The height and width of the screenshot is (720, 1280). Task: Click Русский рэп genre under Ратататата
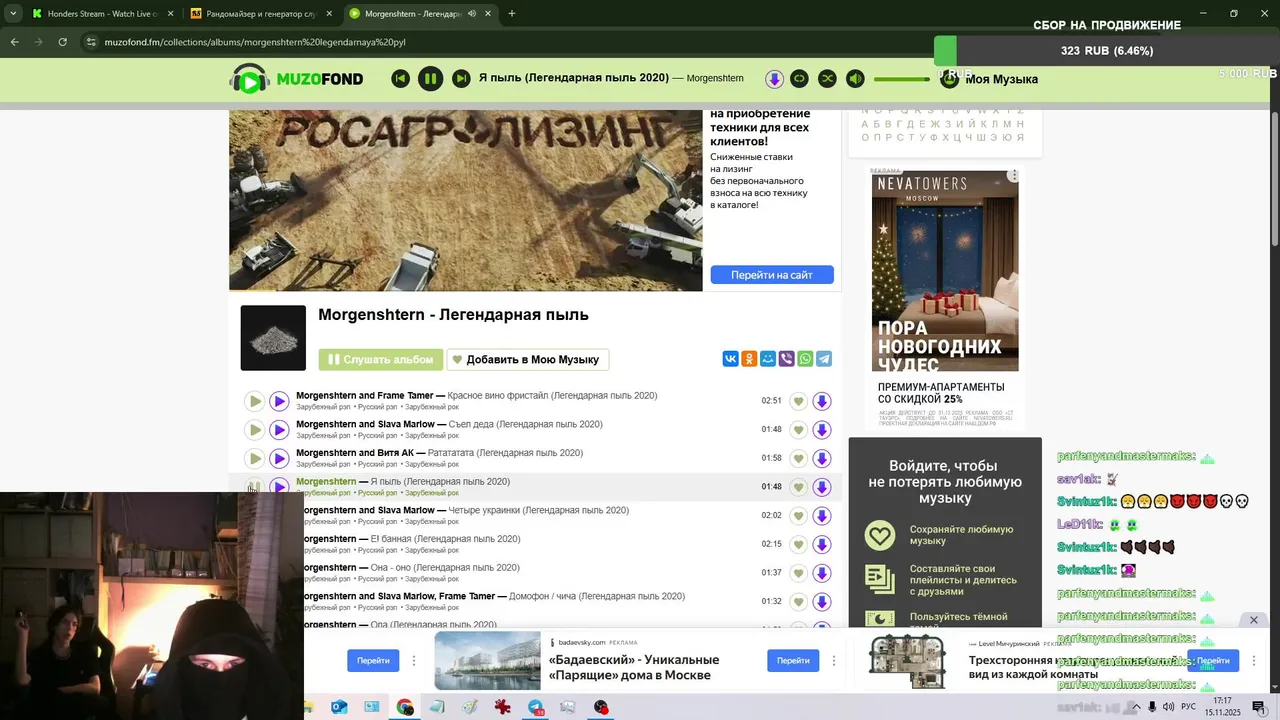pyautogui.click(x=378, y=464)
